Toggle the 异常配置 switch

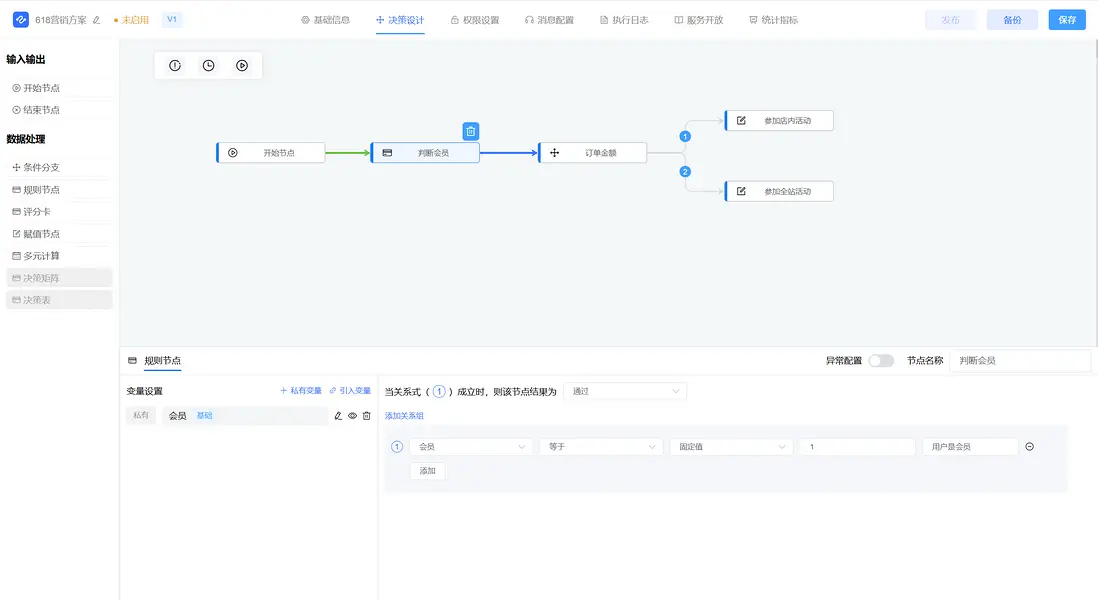point(881,361)
